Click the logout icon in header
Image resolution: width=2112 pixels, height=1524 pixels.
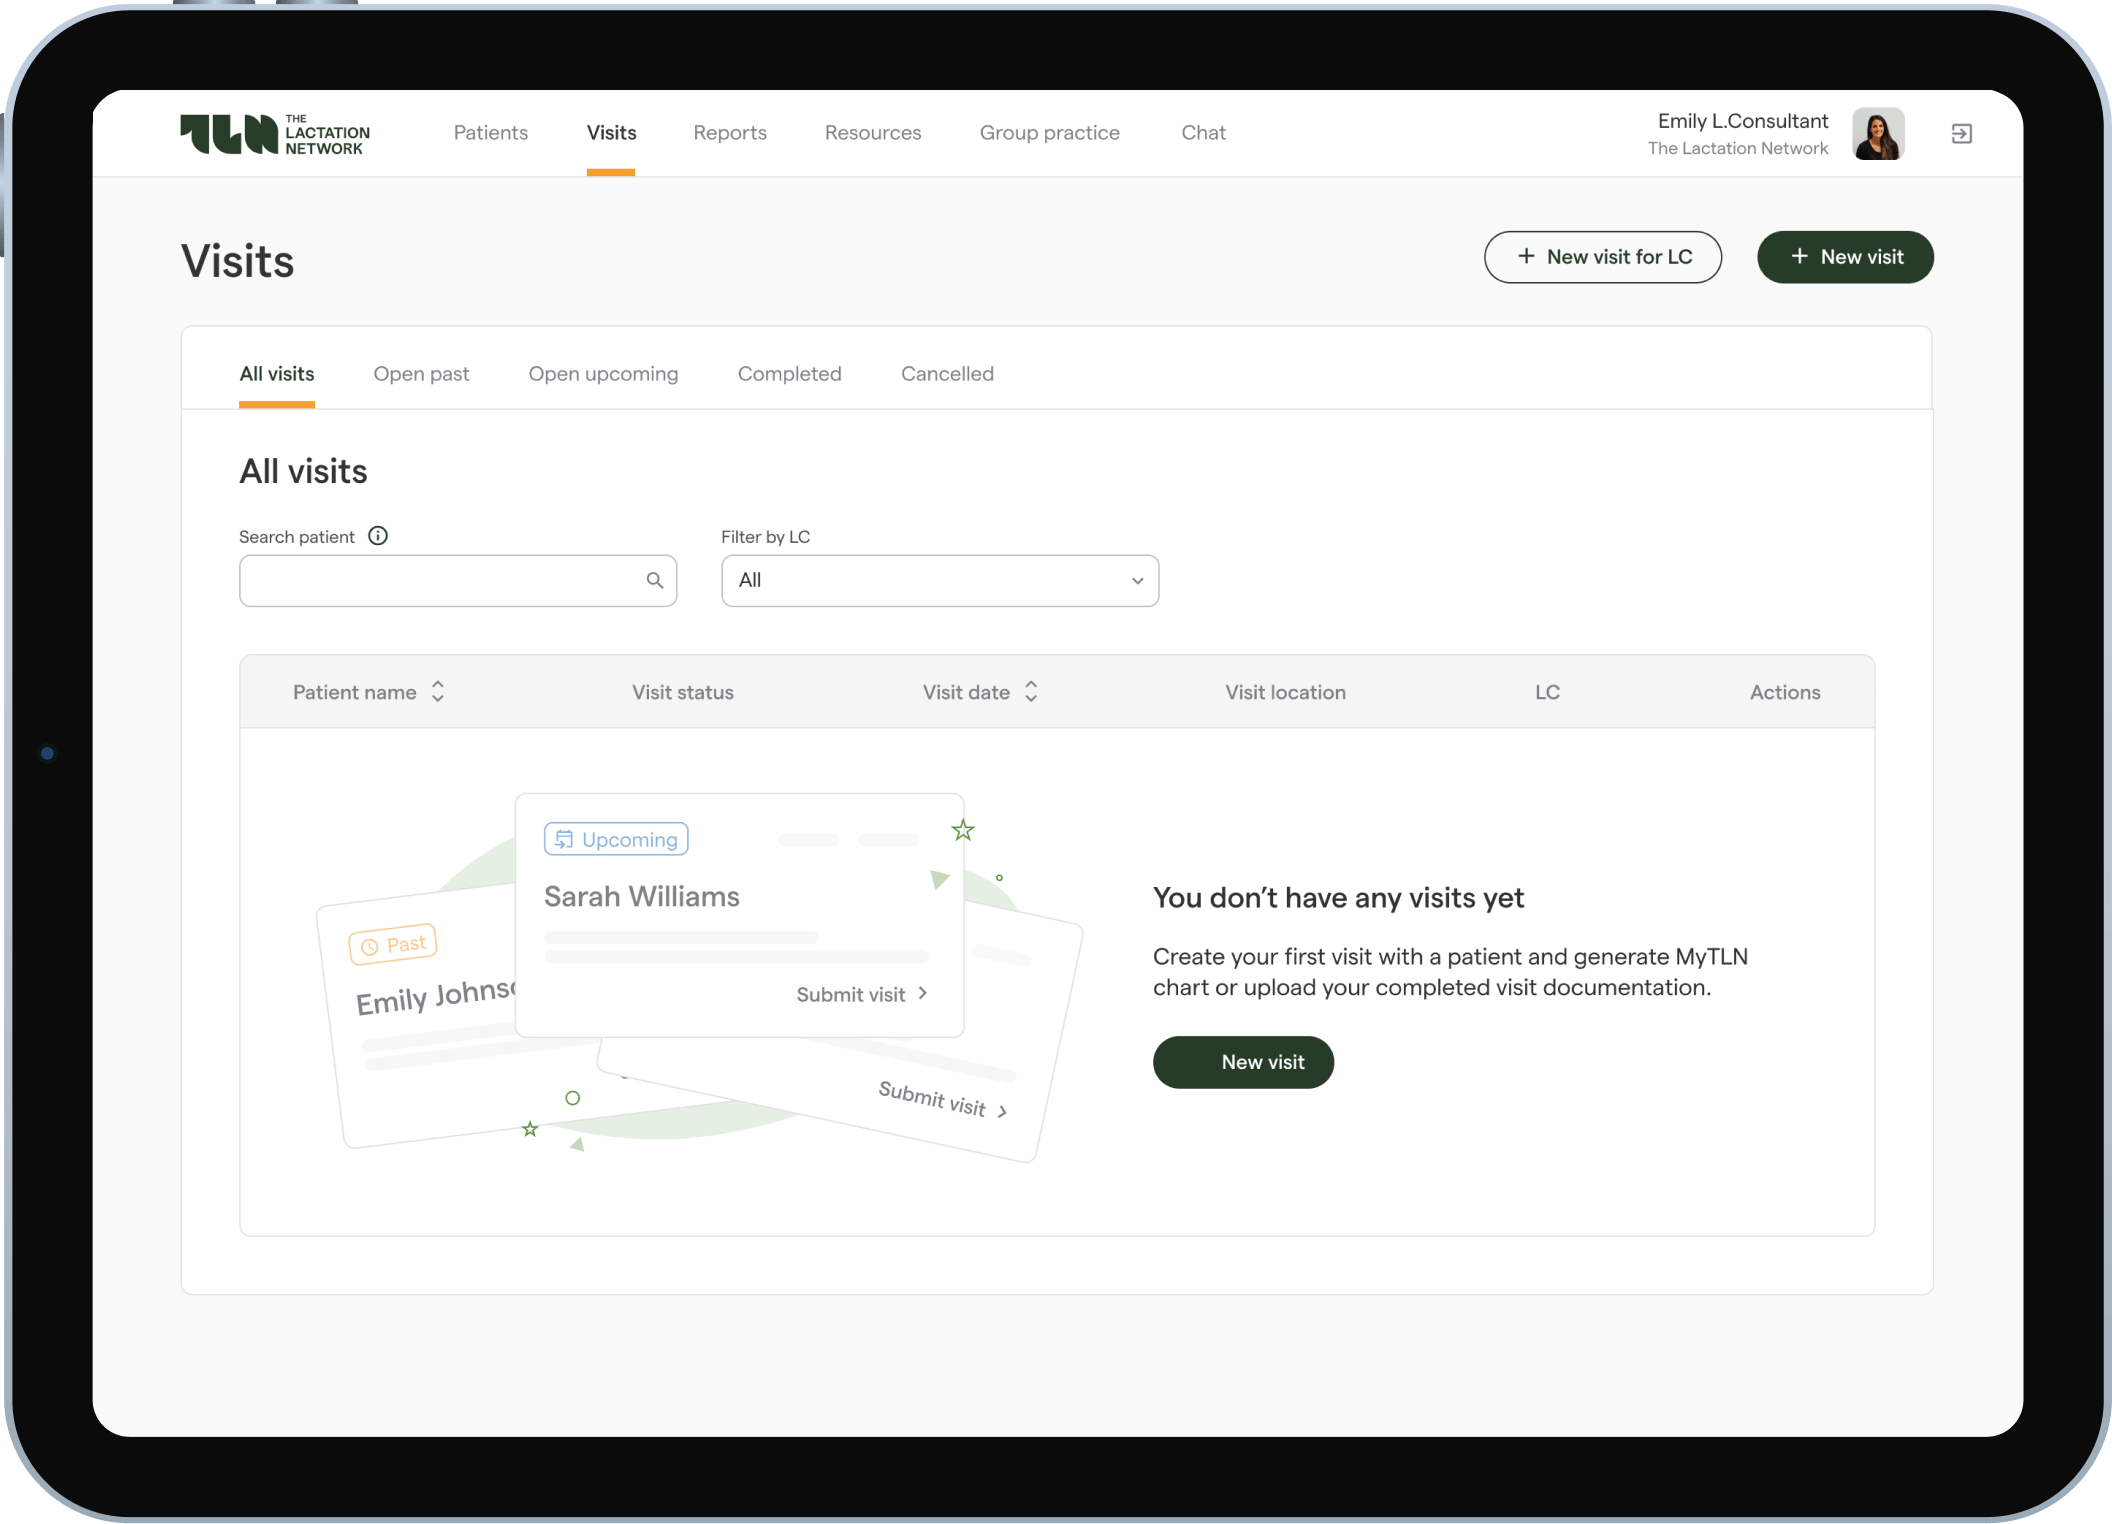click(1961, 134)
